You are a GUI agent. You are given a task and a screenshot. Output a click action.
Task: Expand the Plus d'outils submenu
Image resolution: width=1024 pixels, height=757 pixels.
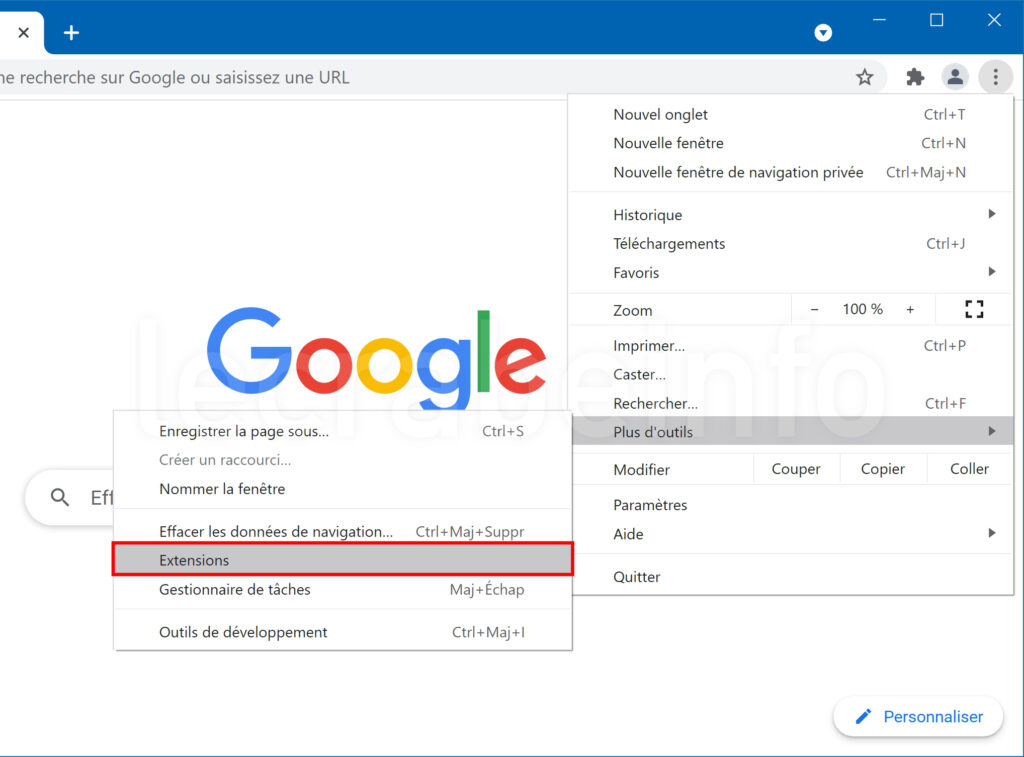click(793, 431)
